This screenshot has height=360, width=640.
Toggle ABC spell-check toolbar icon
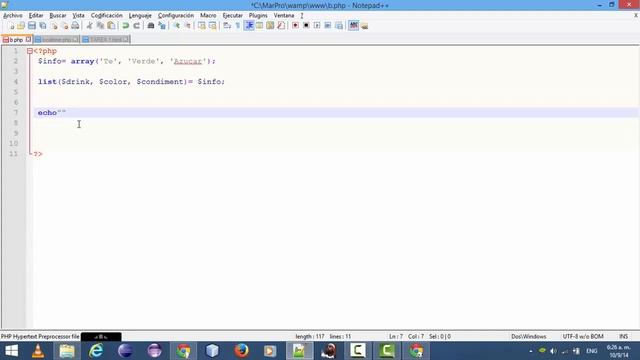click(x=353, y=26)
